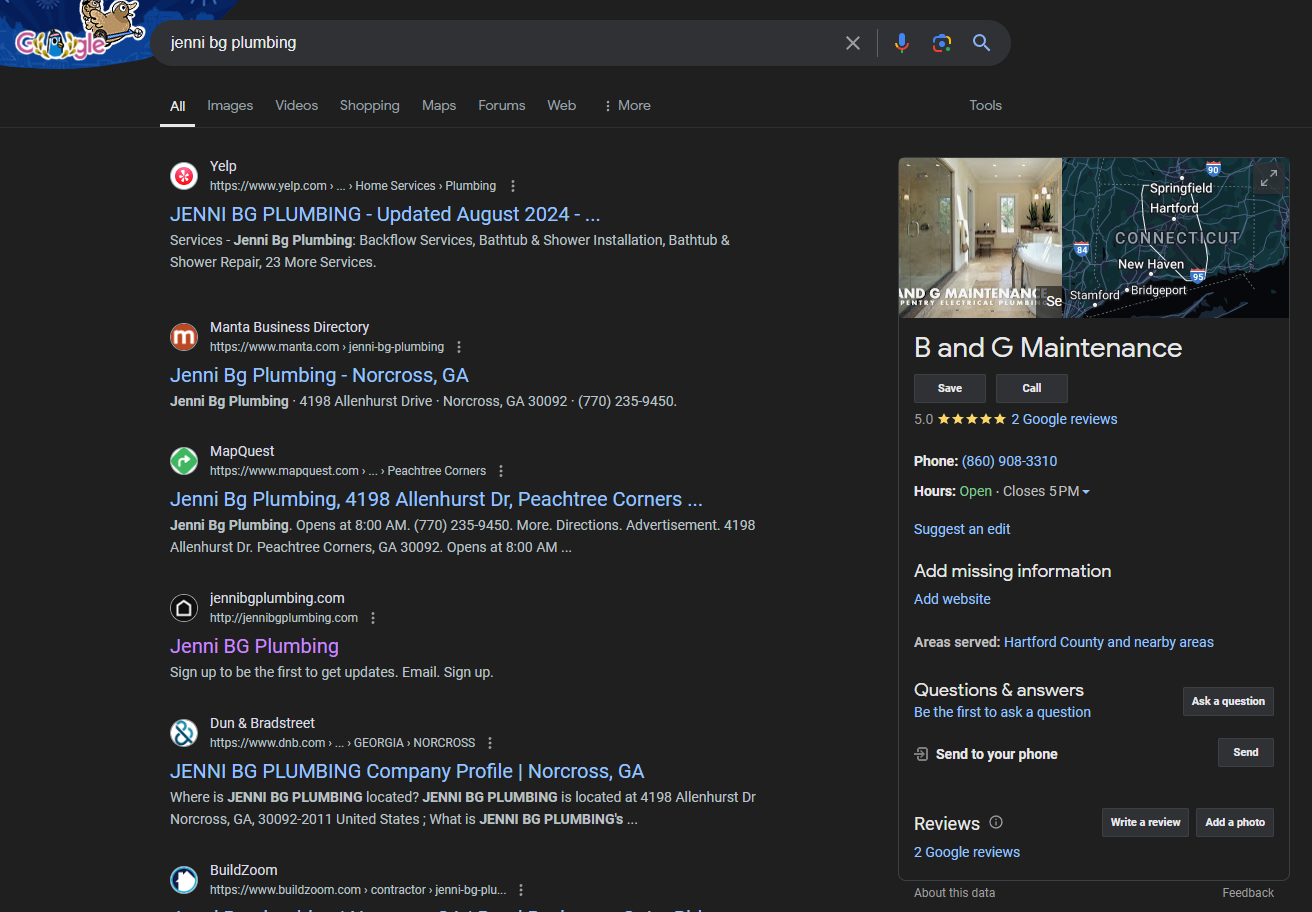Open the More search filters menu
This screenshot has width=1312, height=912.
coord(627,105)
